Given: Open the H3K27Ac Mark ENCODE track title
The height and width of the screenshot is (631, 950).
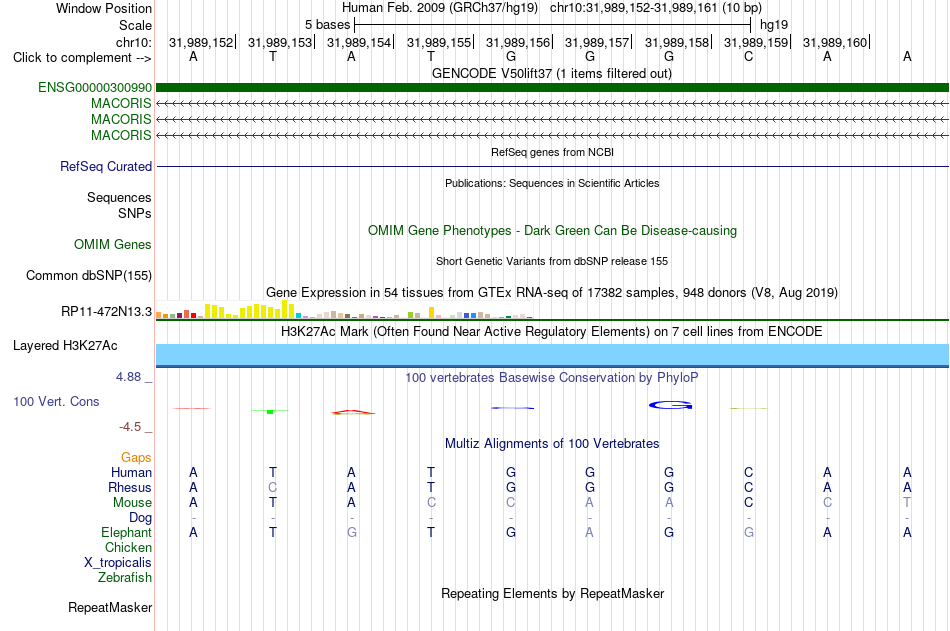Looking at the screenshot, I should (552, 332).
